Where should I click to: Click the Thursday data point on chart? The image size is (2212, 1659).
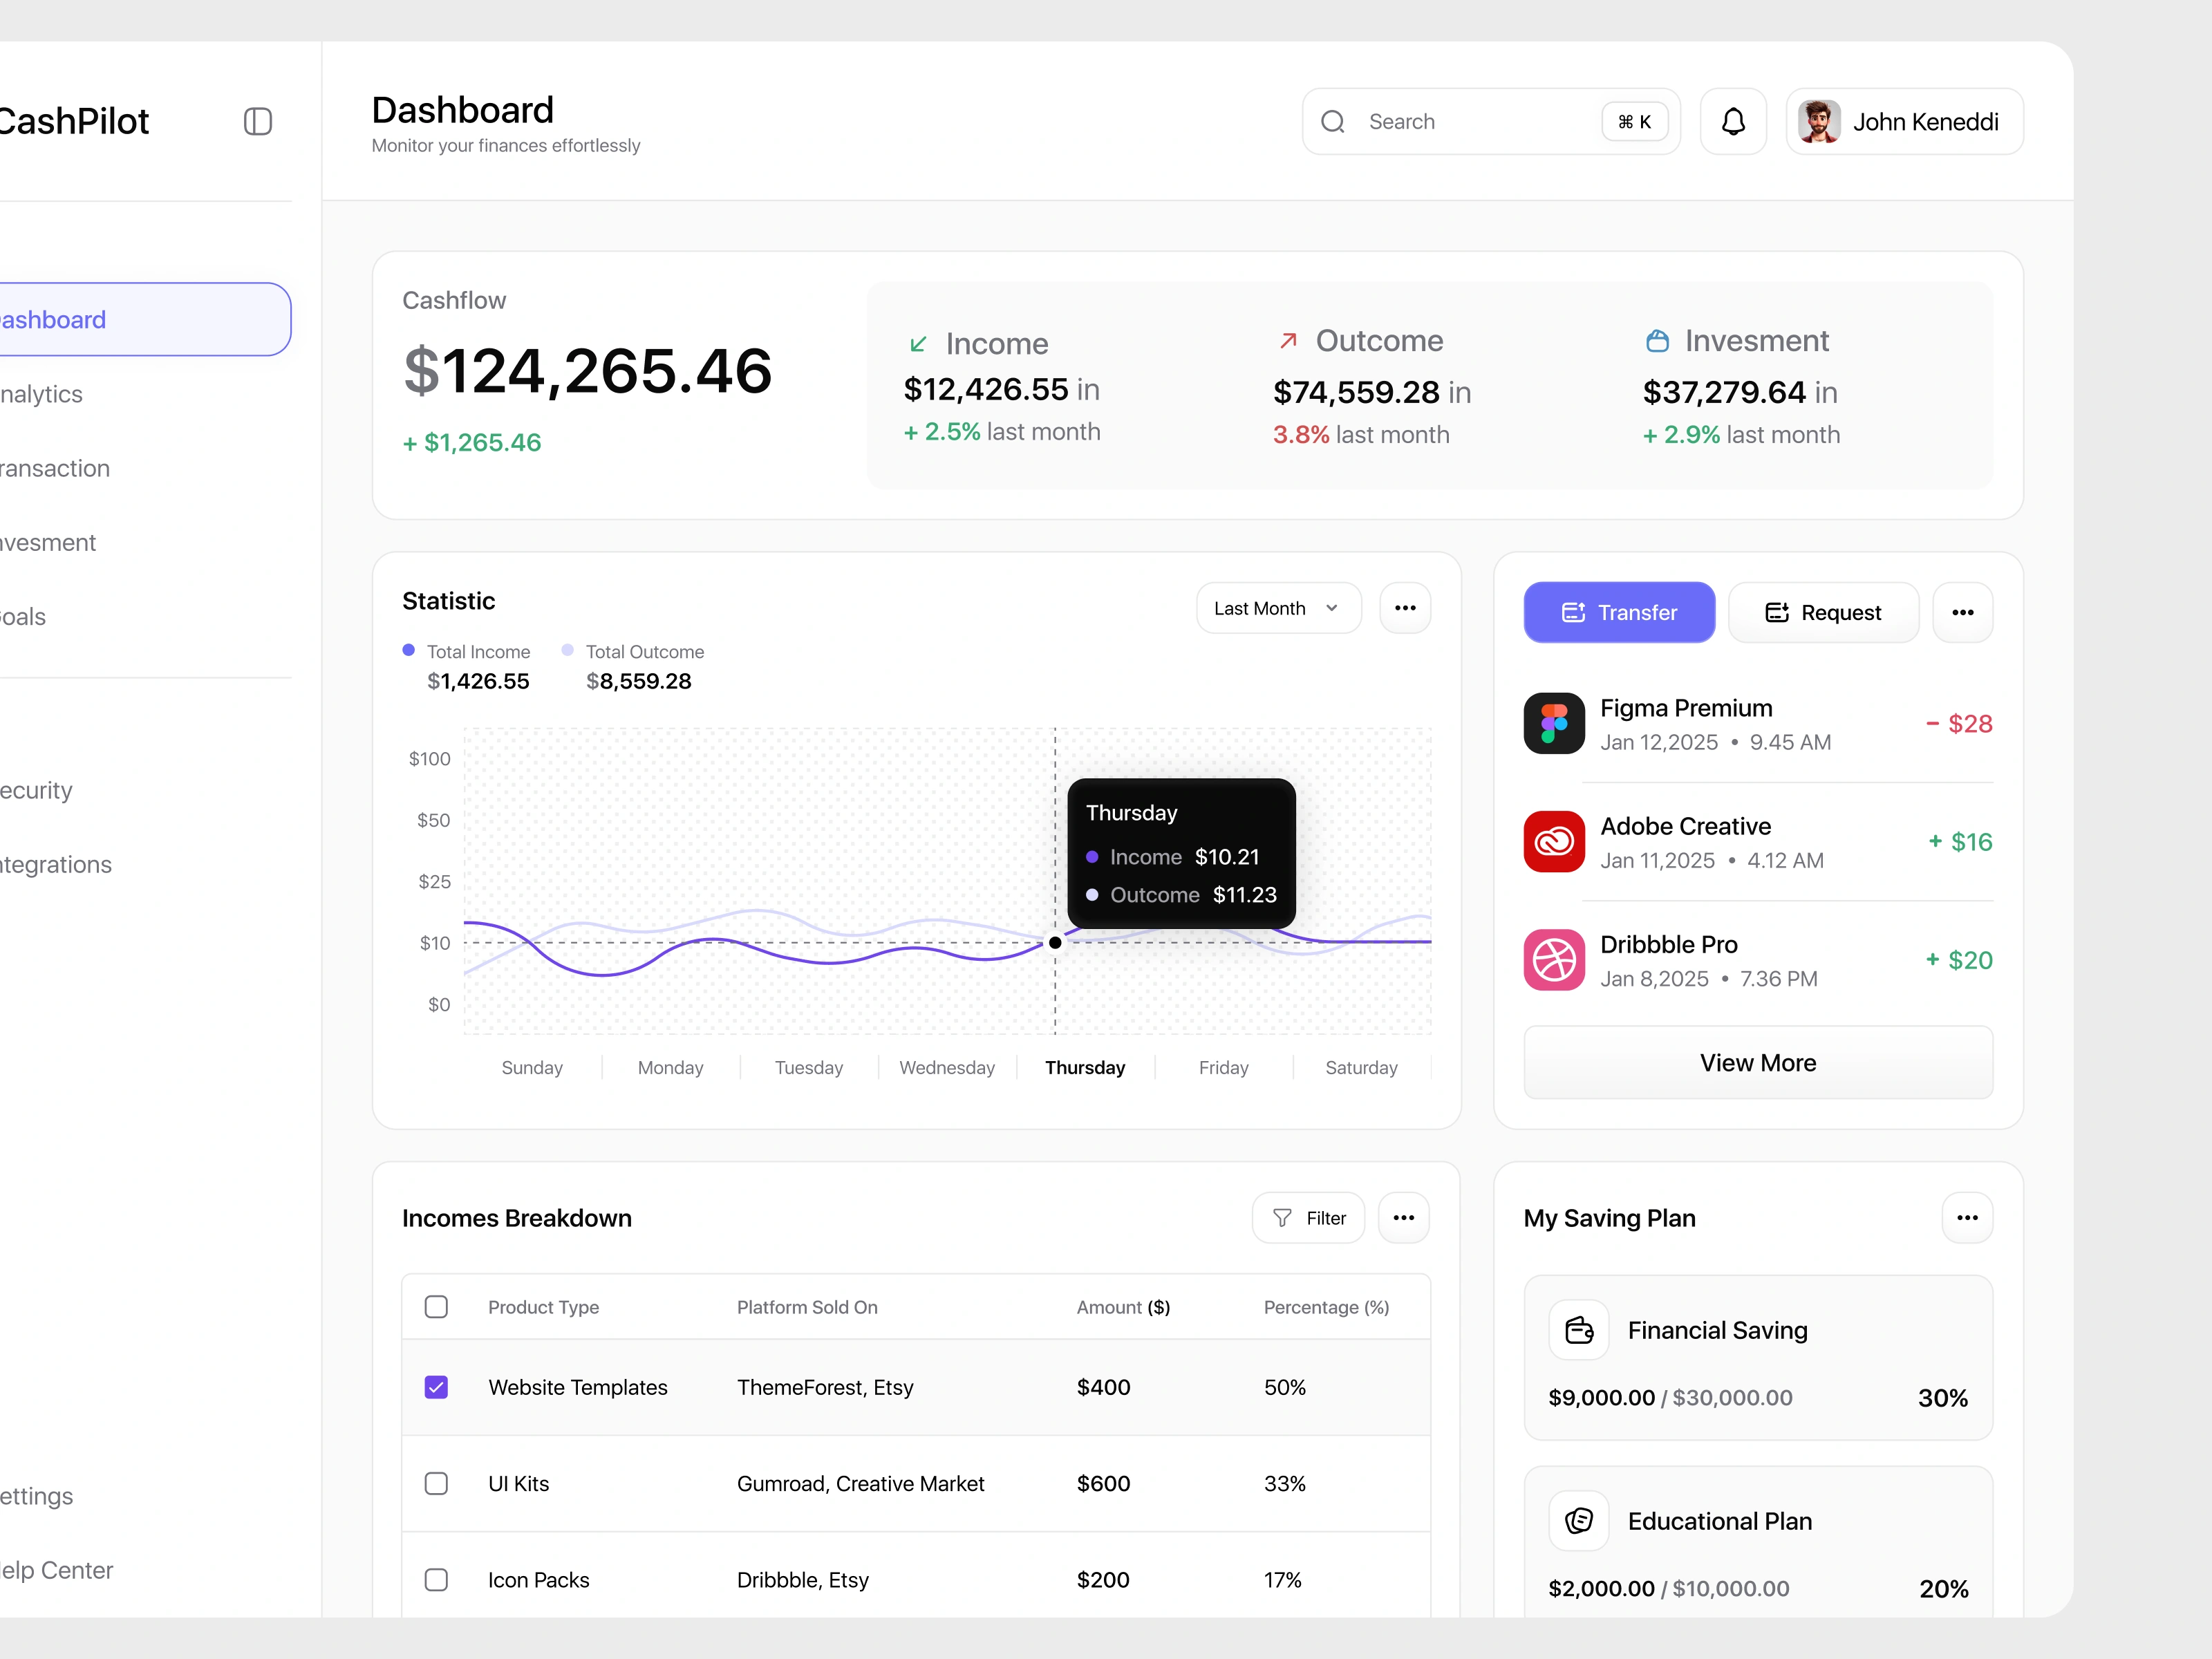pos(1055,943)
